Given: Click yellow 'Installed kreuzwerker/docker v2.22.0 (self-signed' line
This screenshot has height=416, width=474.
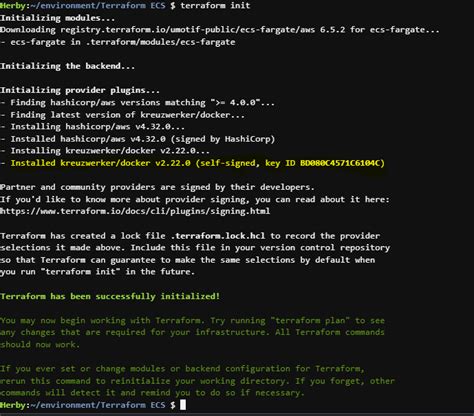Looking at the screenshot, I should coord(192,163).
